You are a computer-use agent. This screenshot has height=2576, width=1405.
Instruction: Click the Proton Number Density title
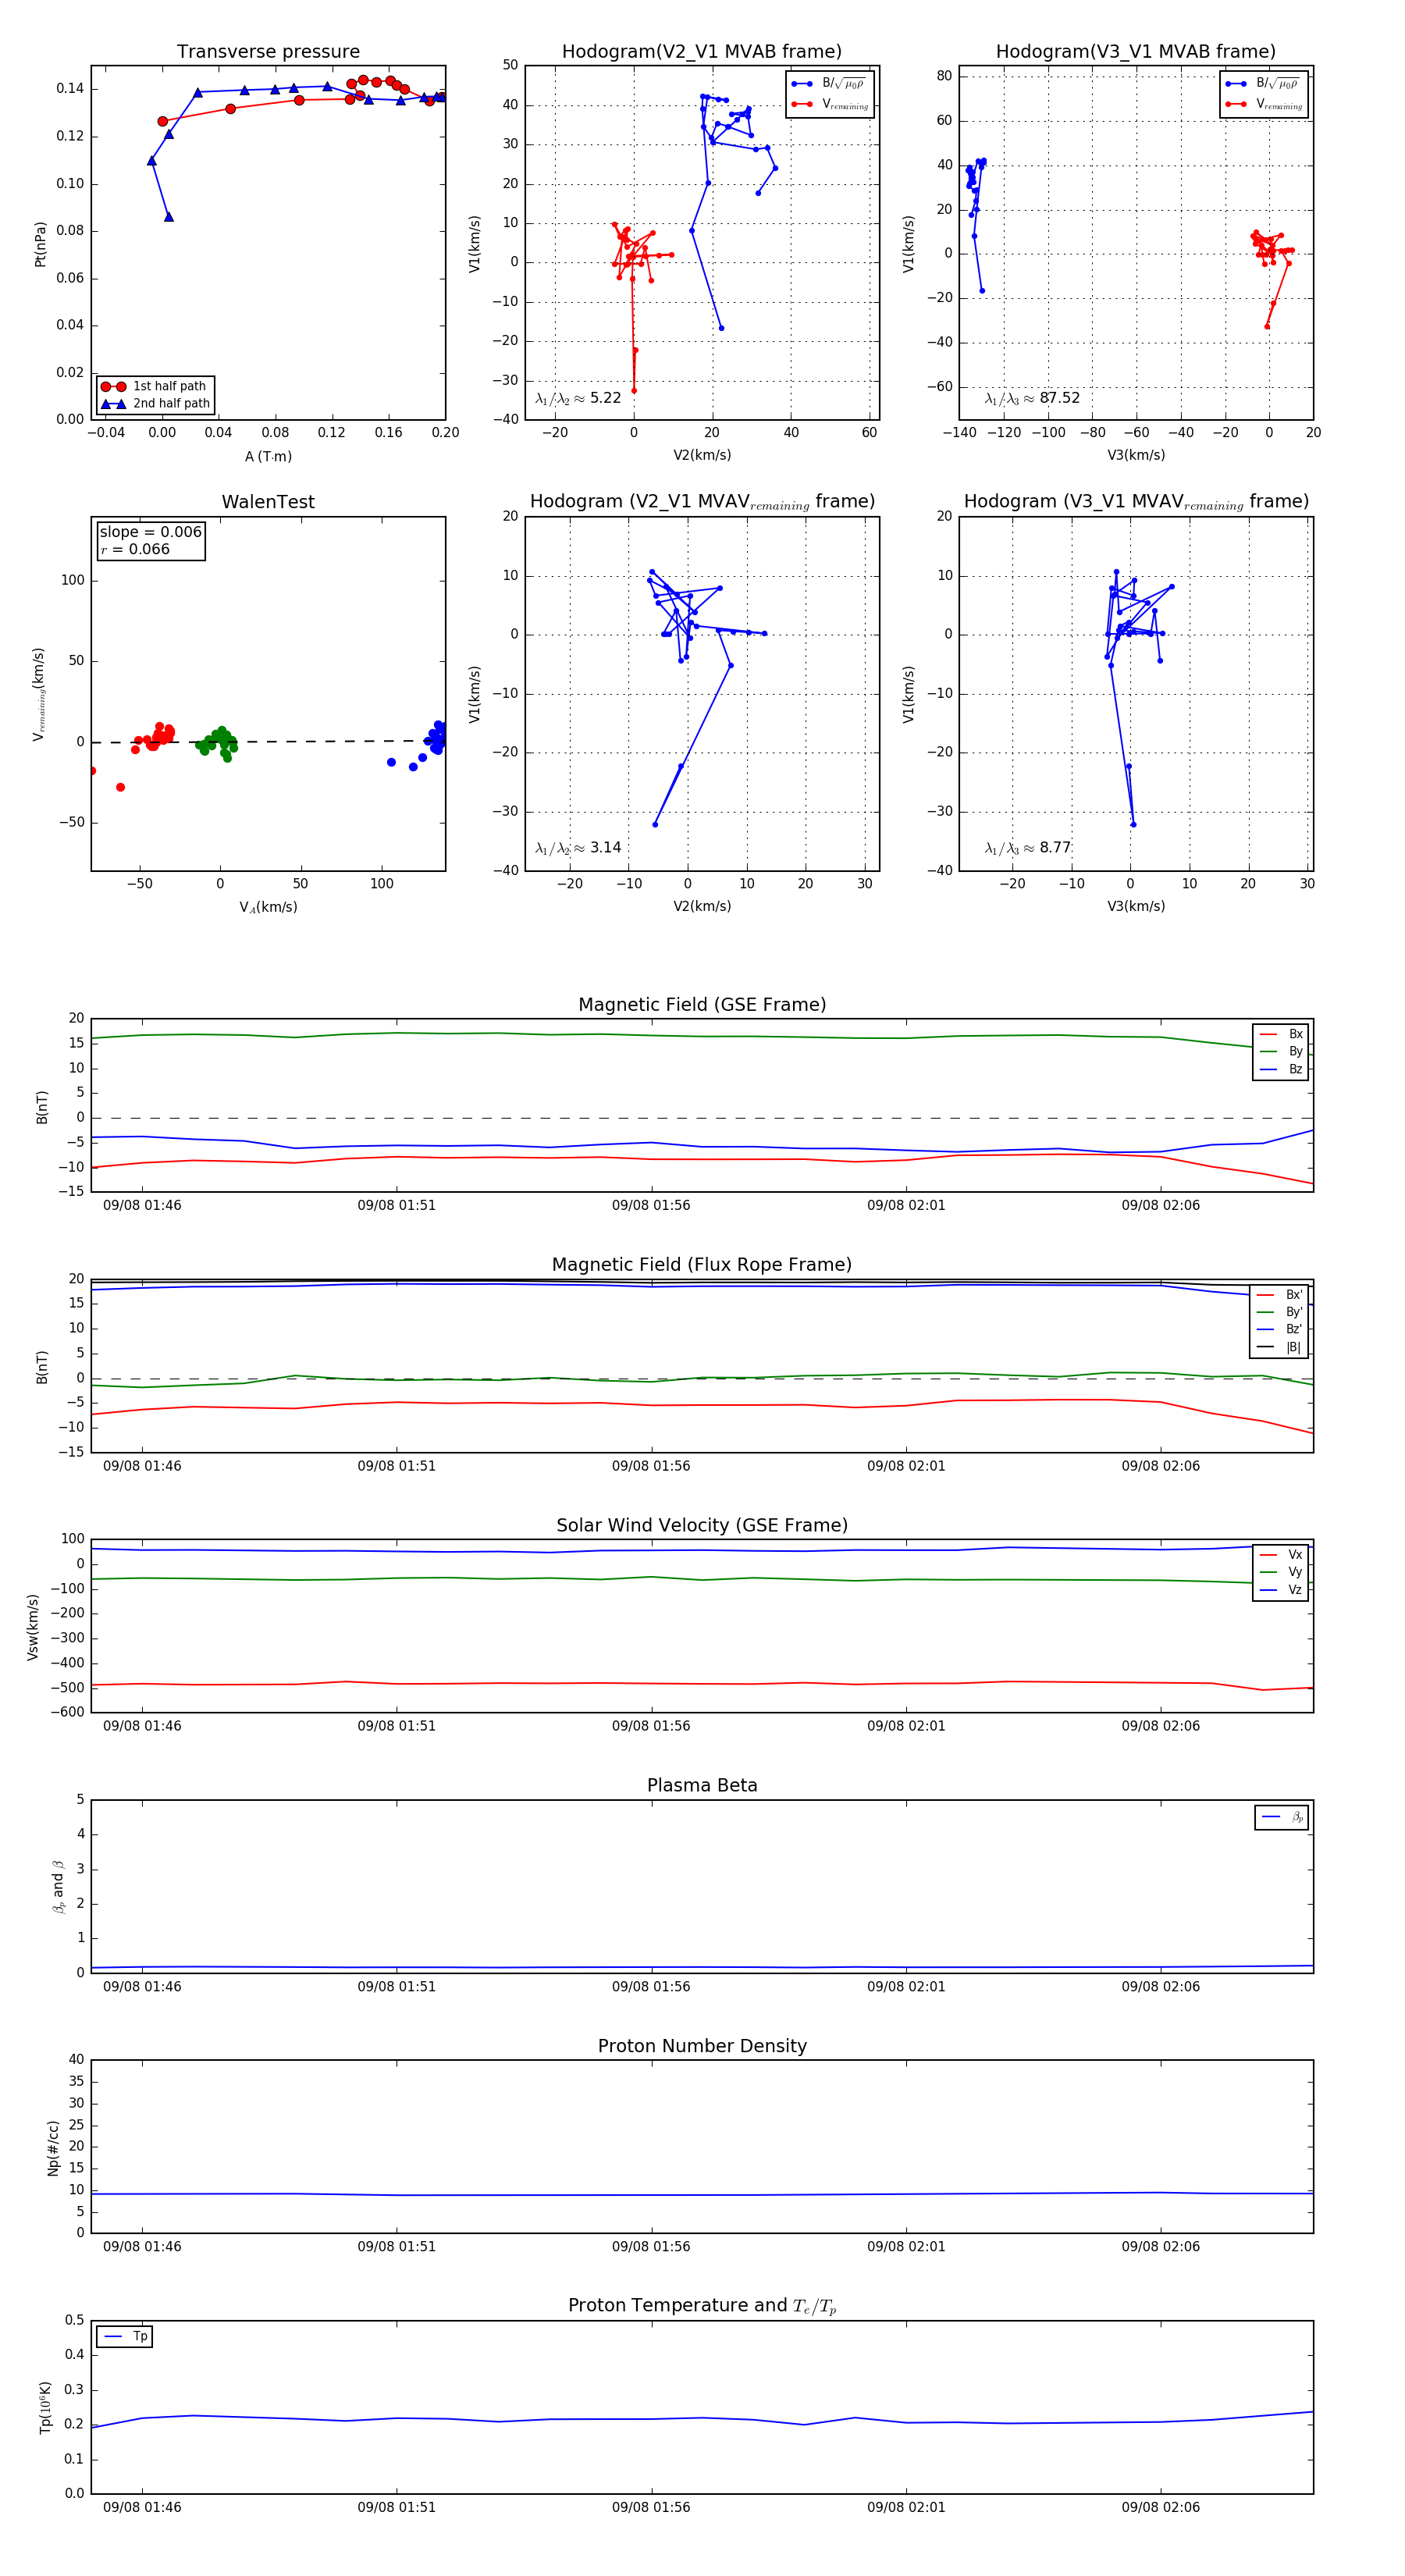point(702,2046)
